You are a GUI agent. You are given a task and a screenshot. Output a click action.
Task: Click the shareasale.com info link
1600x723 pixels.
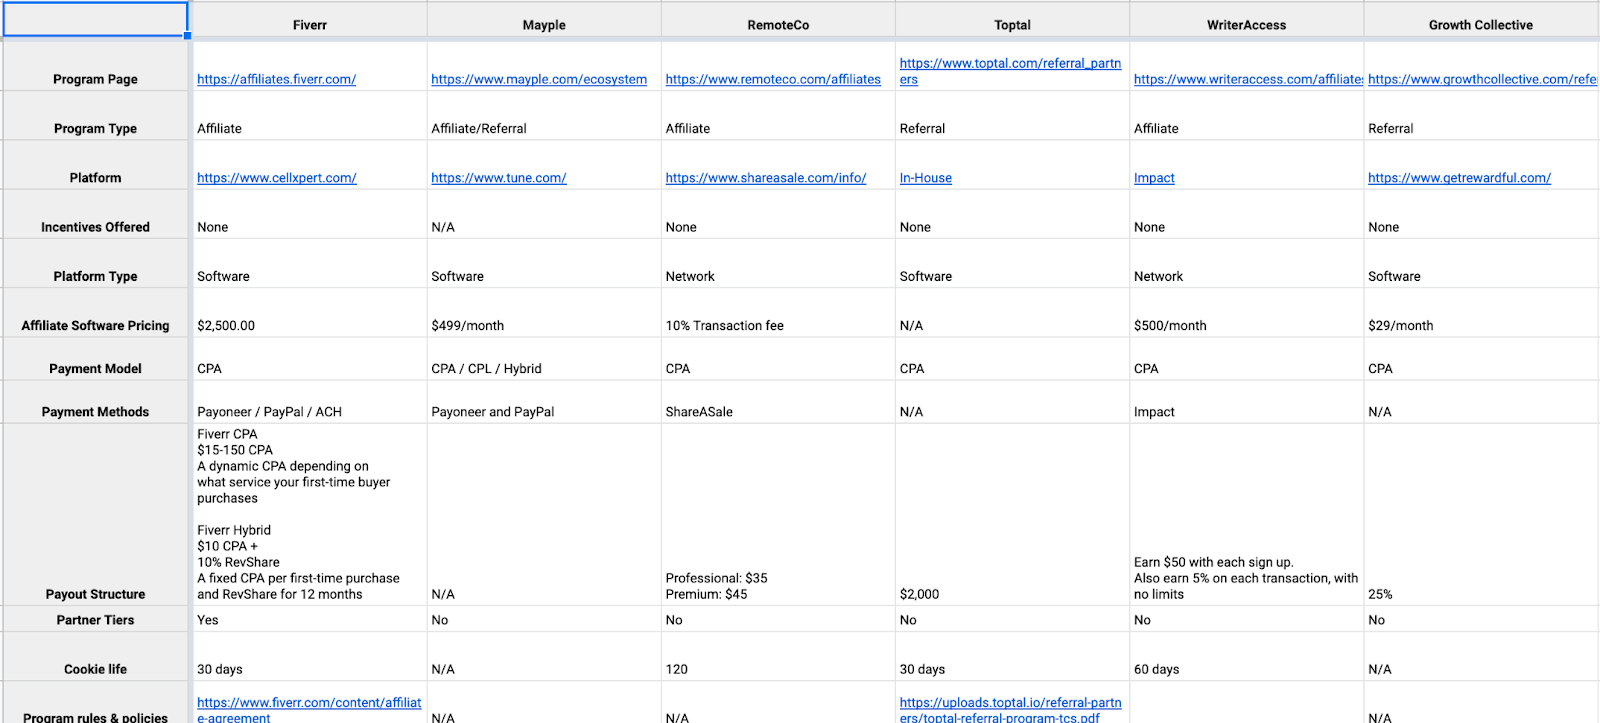click(765, 178)
